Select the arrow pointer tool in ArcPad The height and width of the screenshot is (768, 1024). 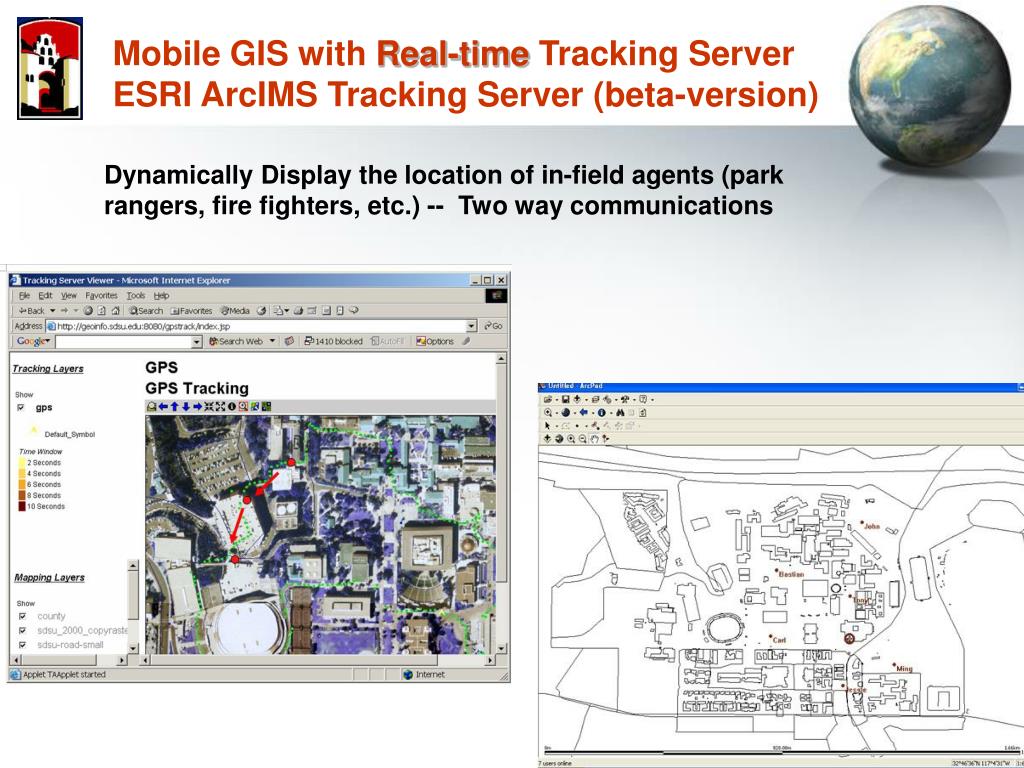(547, 426)
